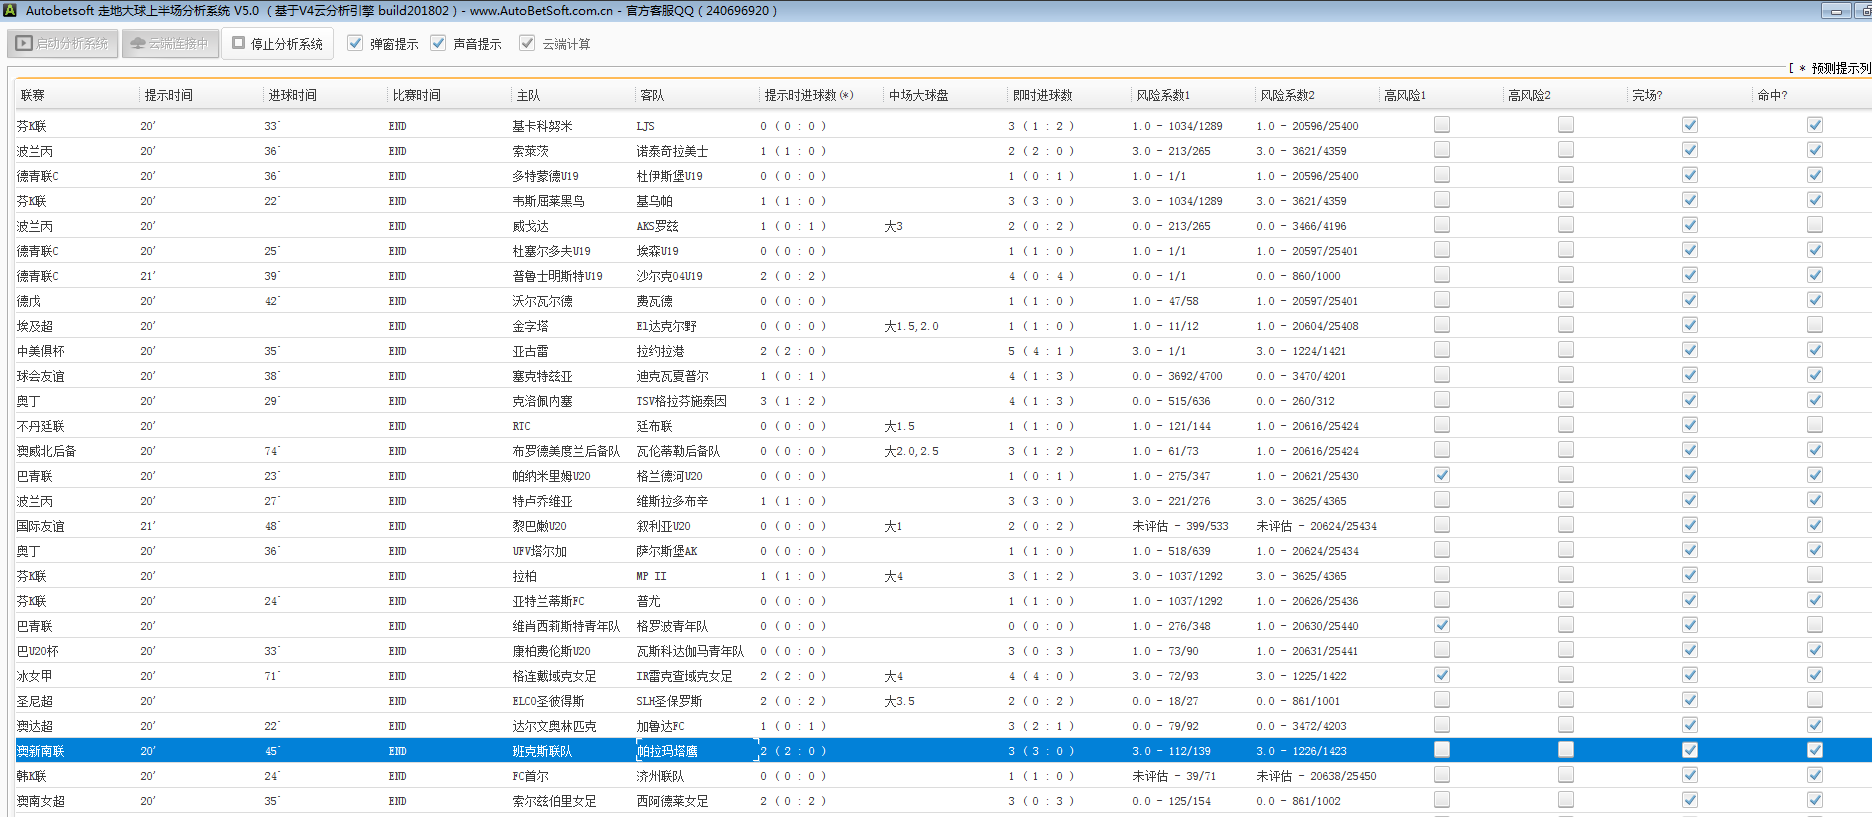Minimize the Autobetsoft window
The image size is (1872, 817).
click(x=1836, y=11)
